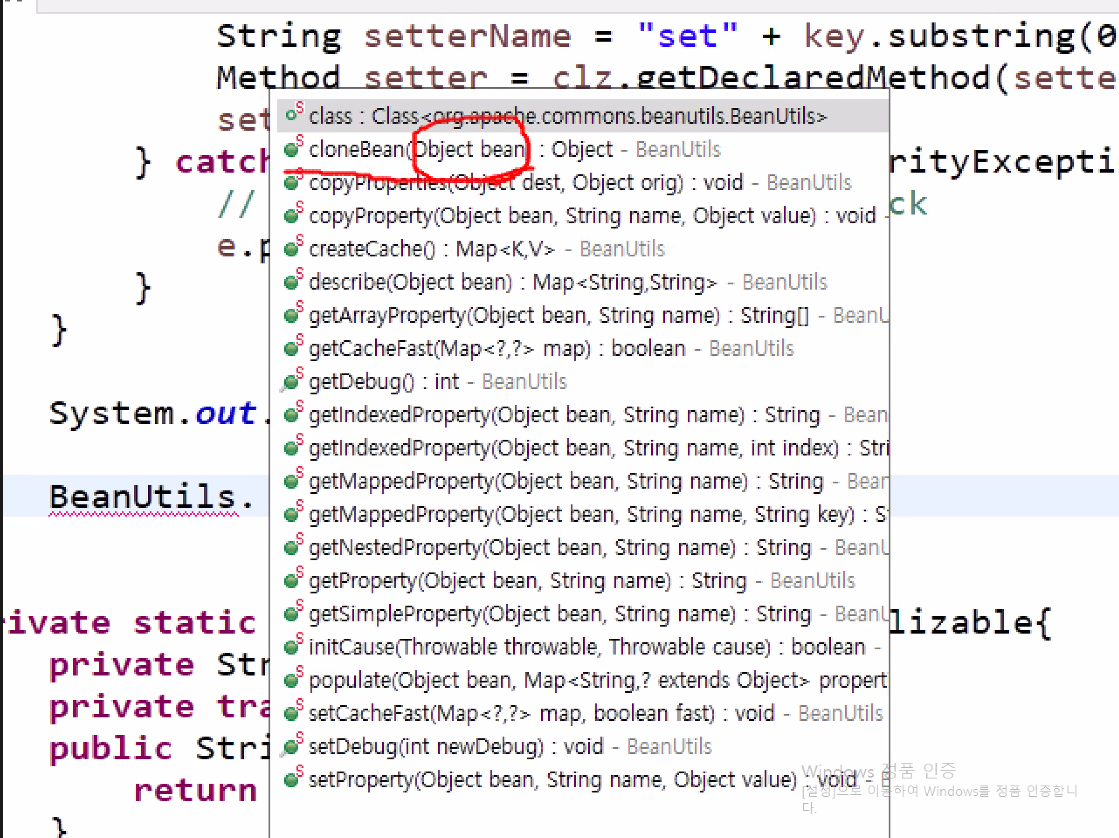Select getSimpleProperty(Object bean, String name) proposal

pos(582,613)
